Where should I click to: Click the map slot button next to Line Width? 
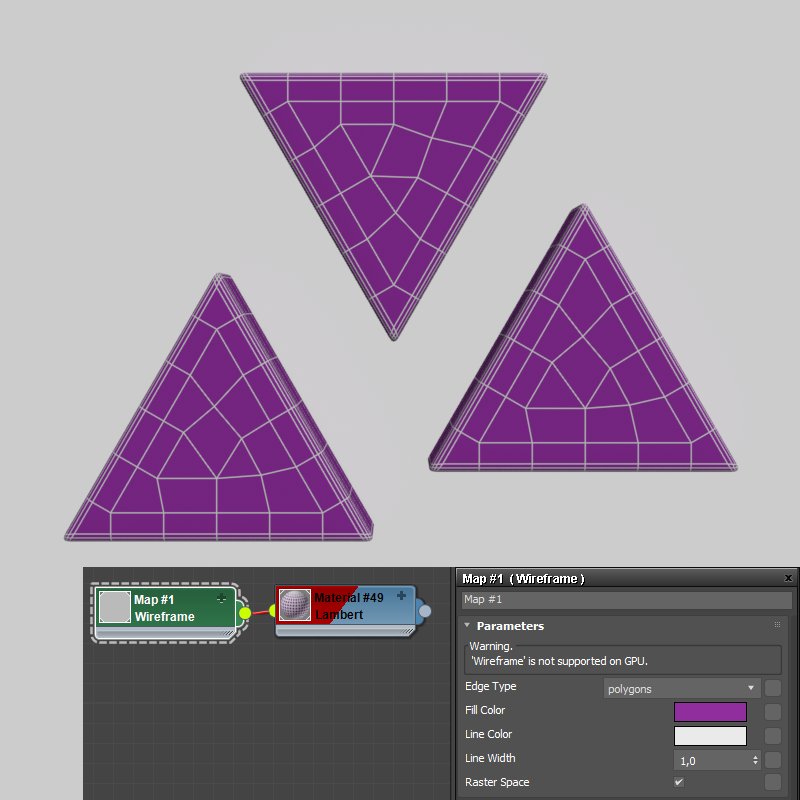773,760
